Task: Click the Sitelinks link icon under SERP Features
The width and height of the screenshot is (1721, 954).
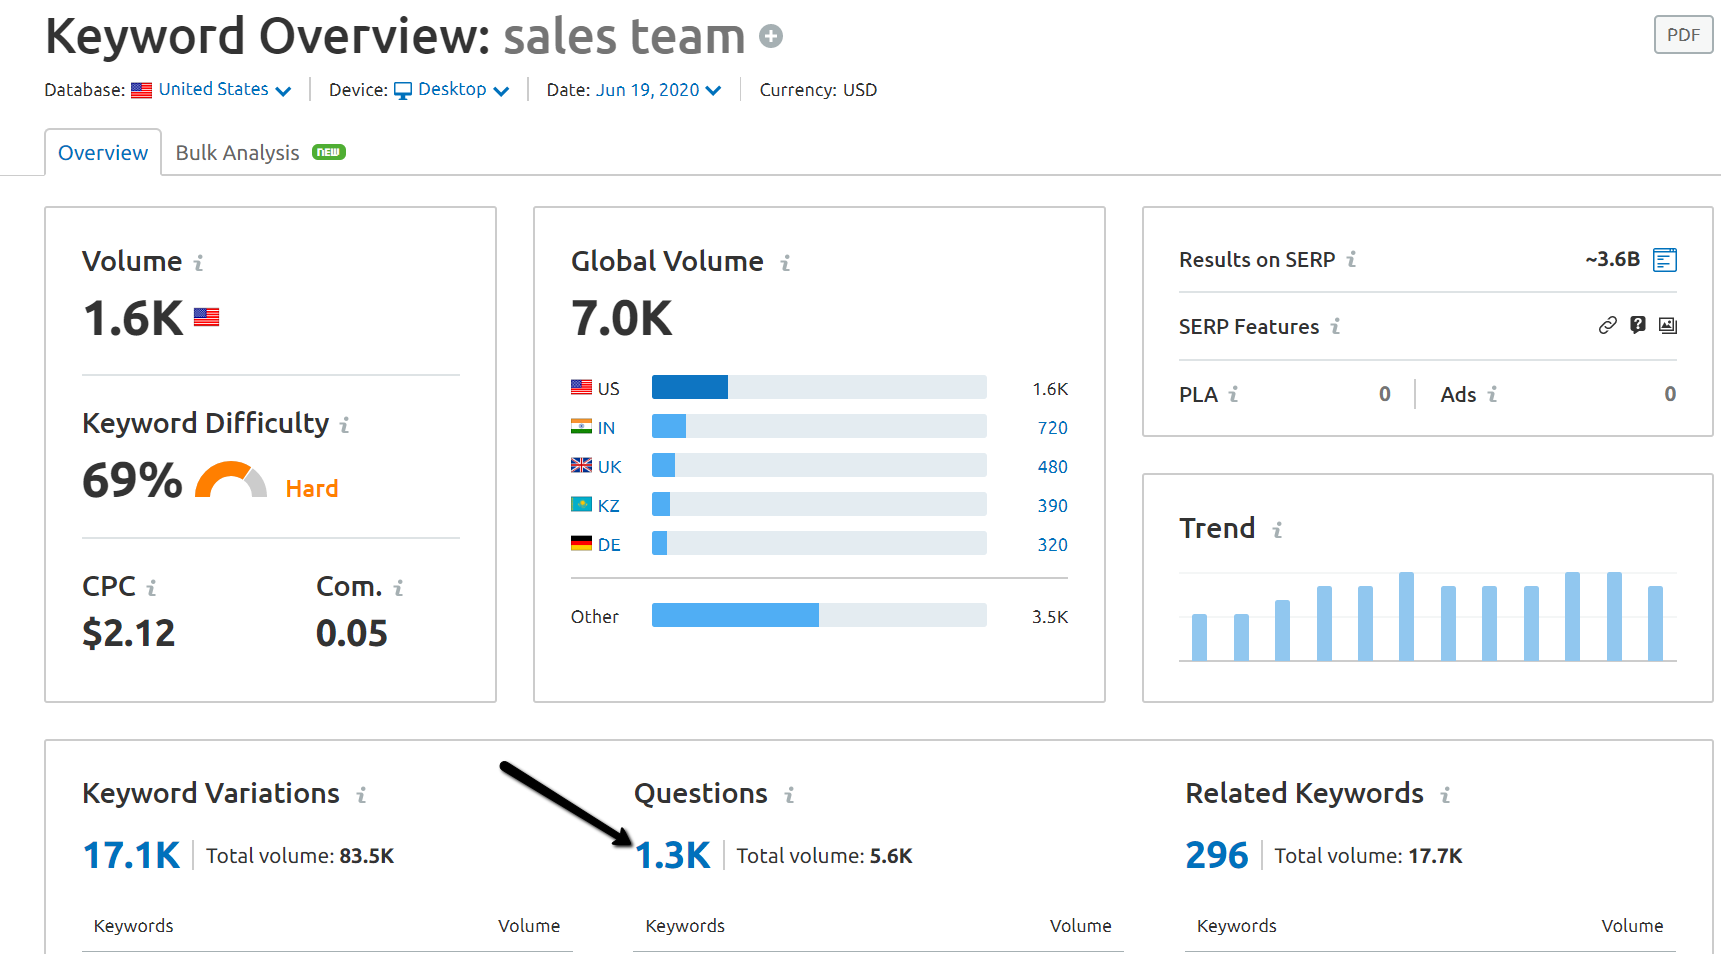Action: click(x=1608, y=324)
